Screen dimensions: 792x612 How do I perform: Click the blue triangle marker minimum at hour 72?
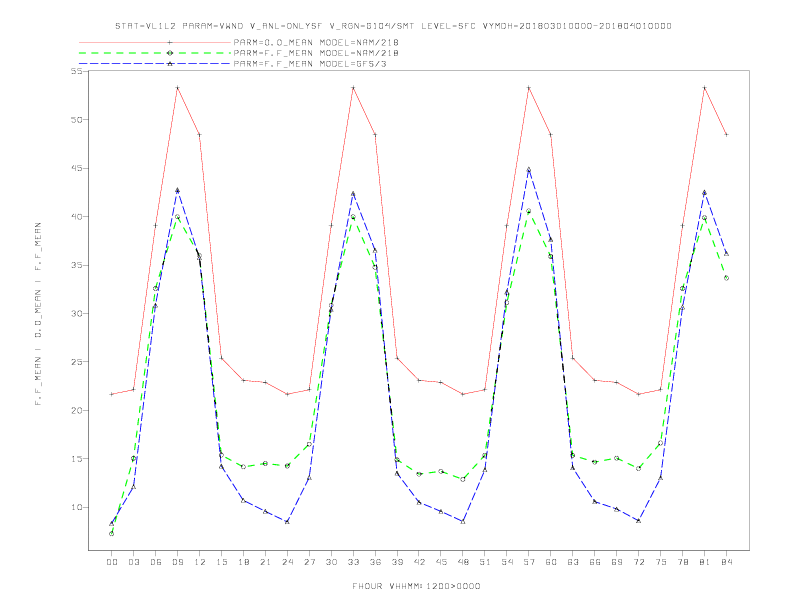pos(638,521)
